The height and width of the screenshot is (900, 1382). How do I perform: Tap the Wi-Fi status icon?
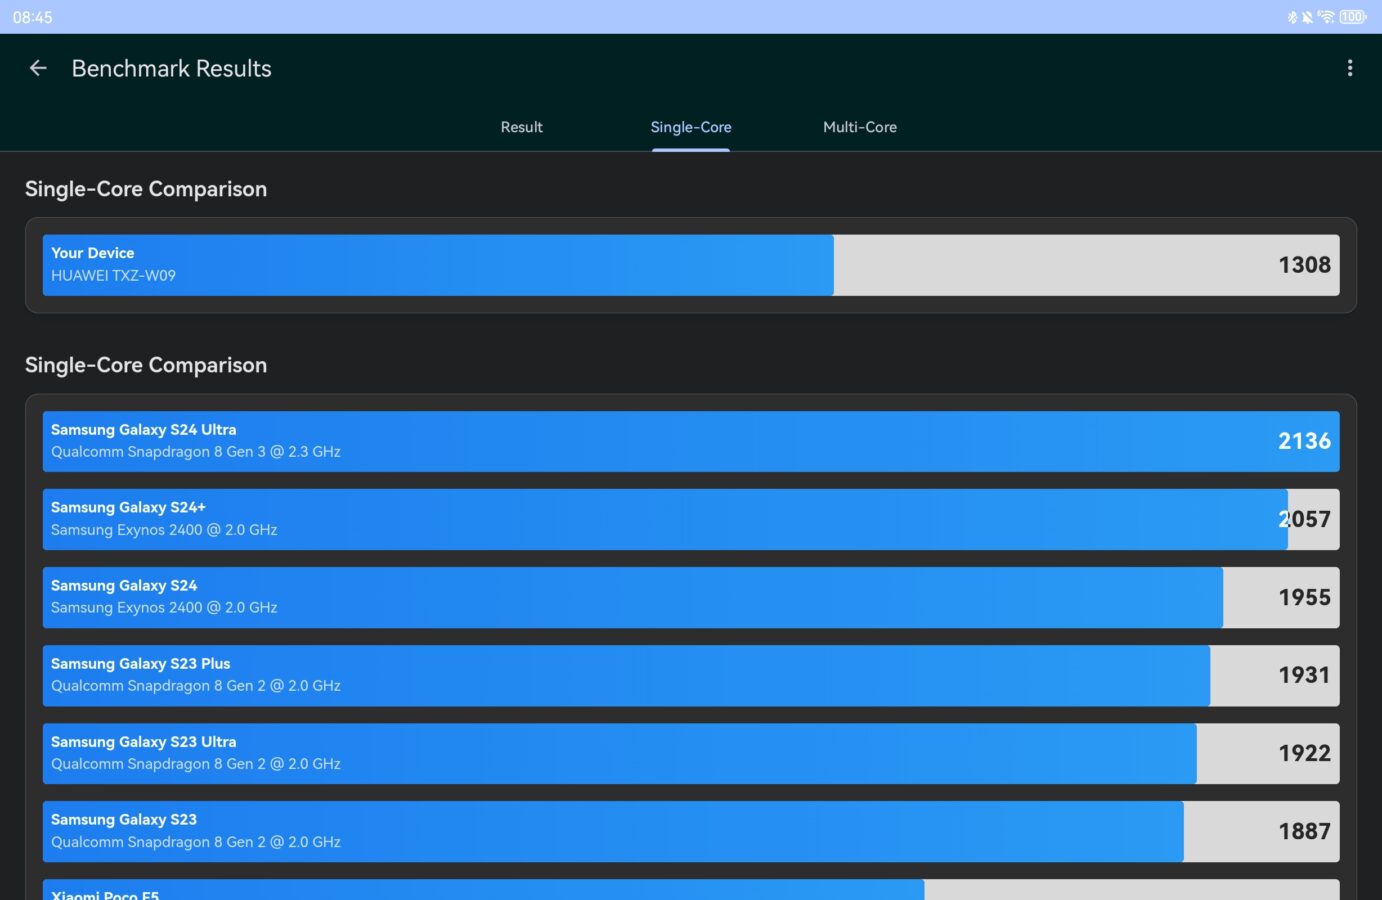1326,17
